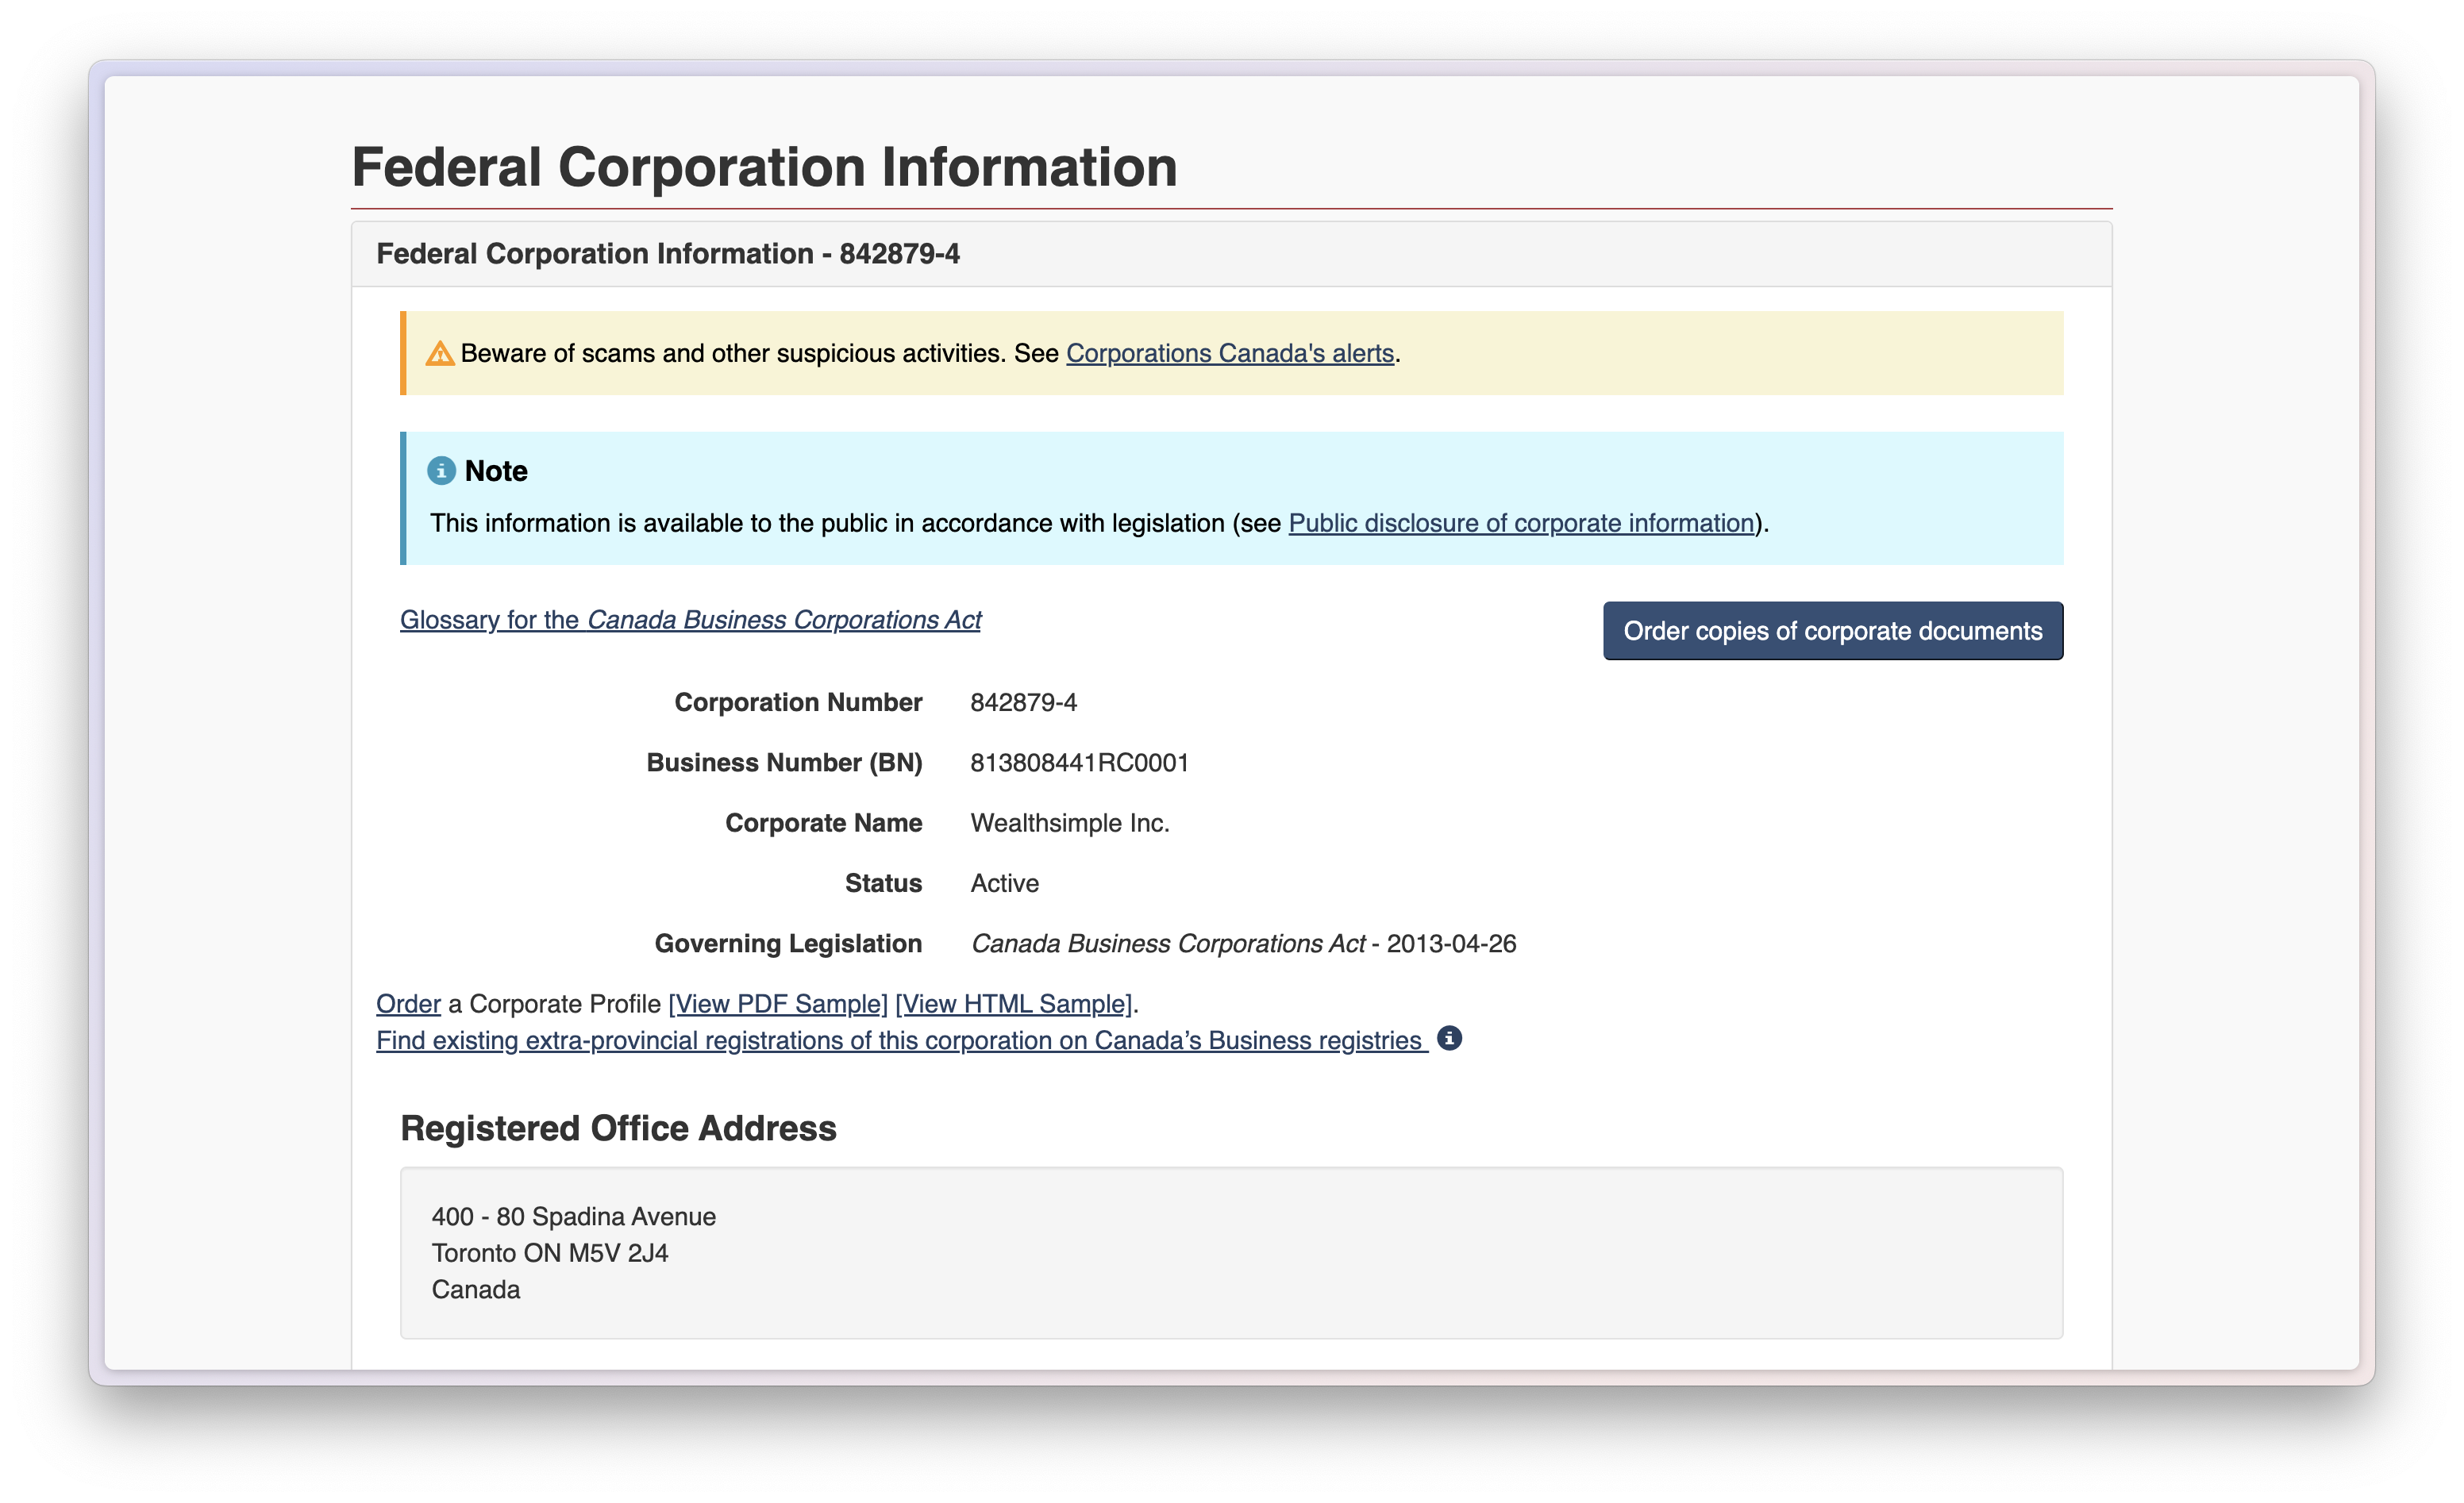Click the Status value Active

tap(1004, 883)
